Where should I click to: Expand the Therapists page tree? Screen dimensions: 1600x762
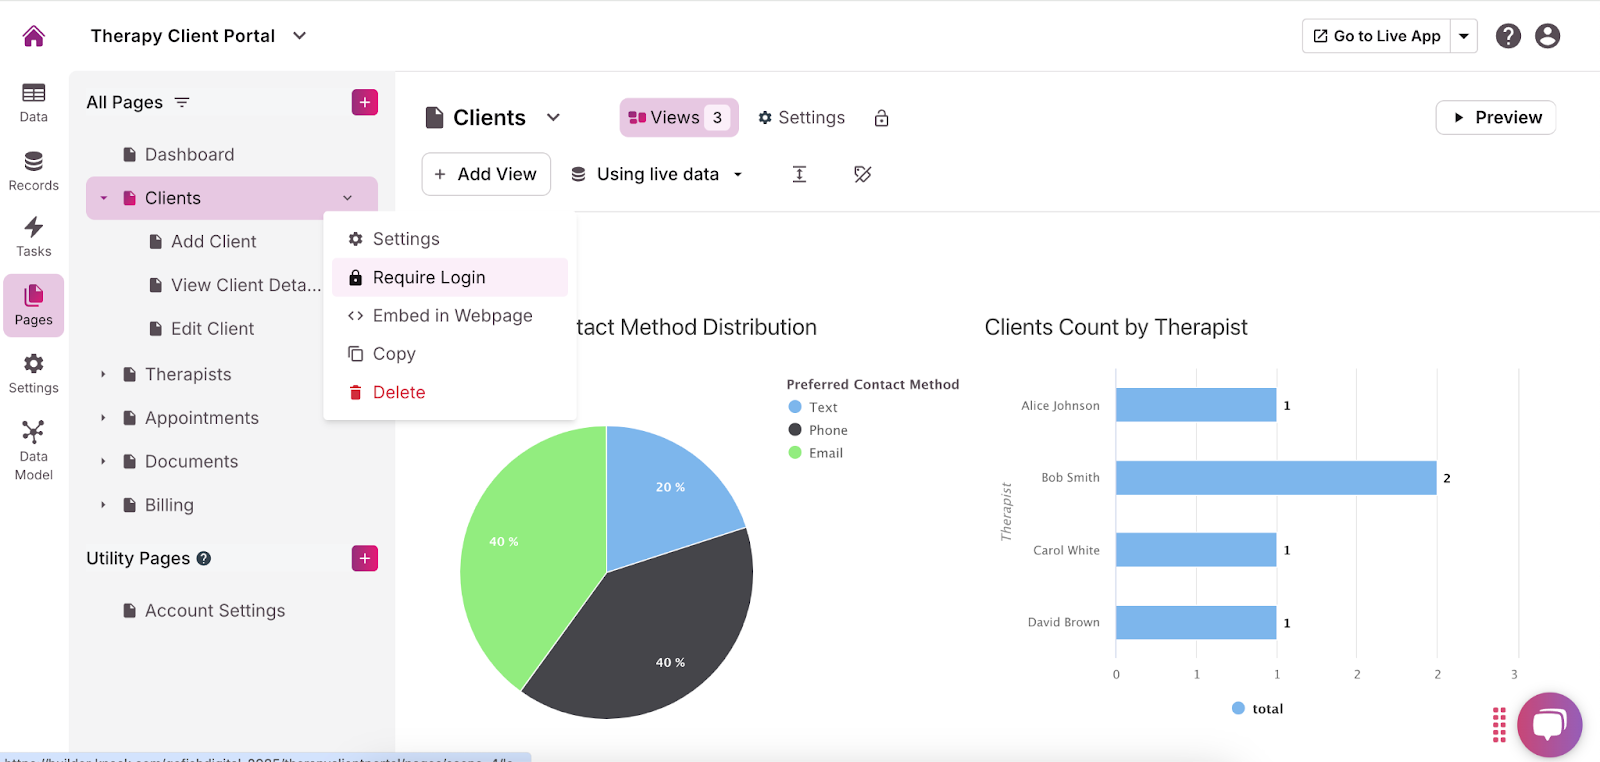pyautogui.click(x=103, y=374)
